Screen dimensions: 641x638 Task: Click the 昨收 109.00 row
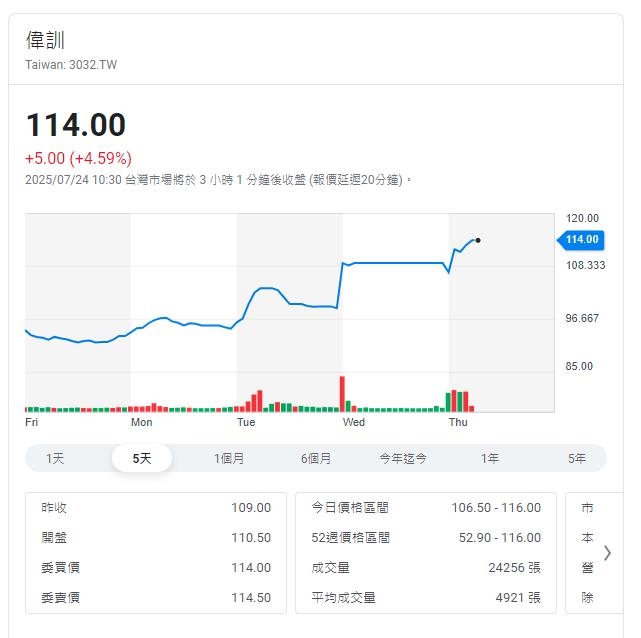[156, 508]
